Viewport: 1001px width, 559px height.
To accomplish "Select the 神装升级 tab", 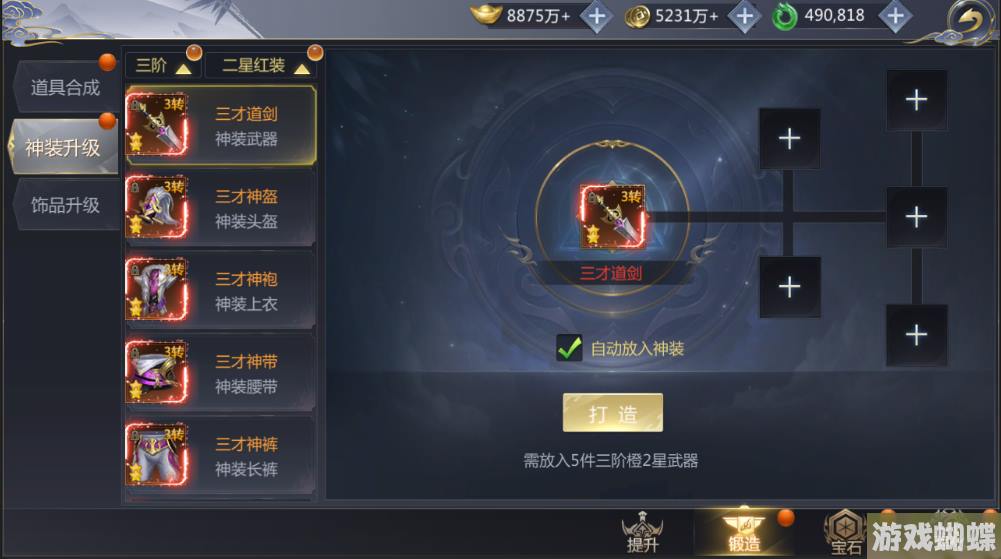I will click(x=63, y=147).
